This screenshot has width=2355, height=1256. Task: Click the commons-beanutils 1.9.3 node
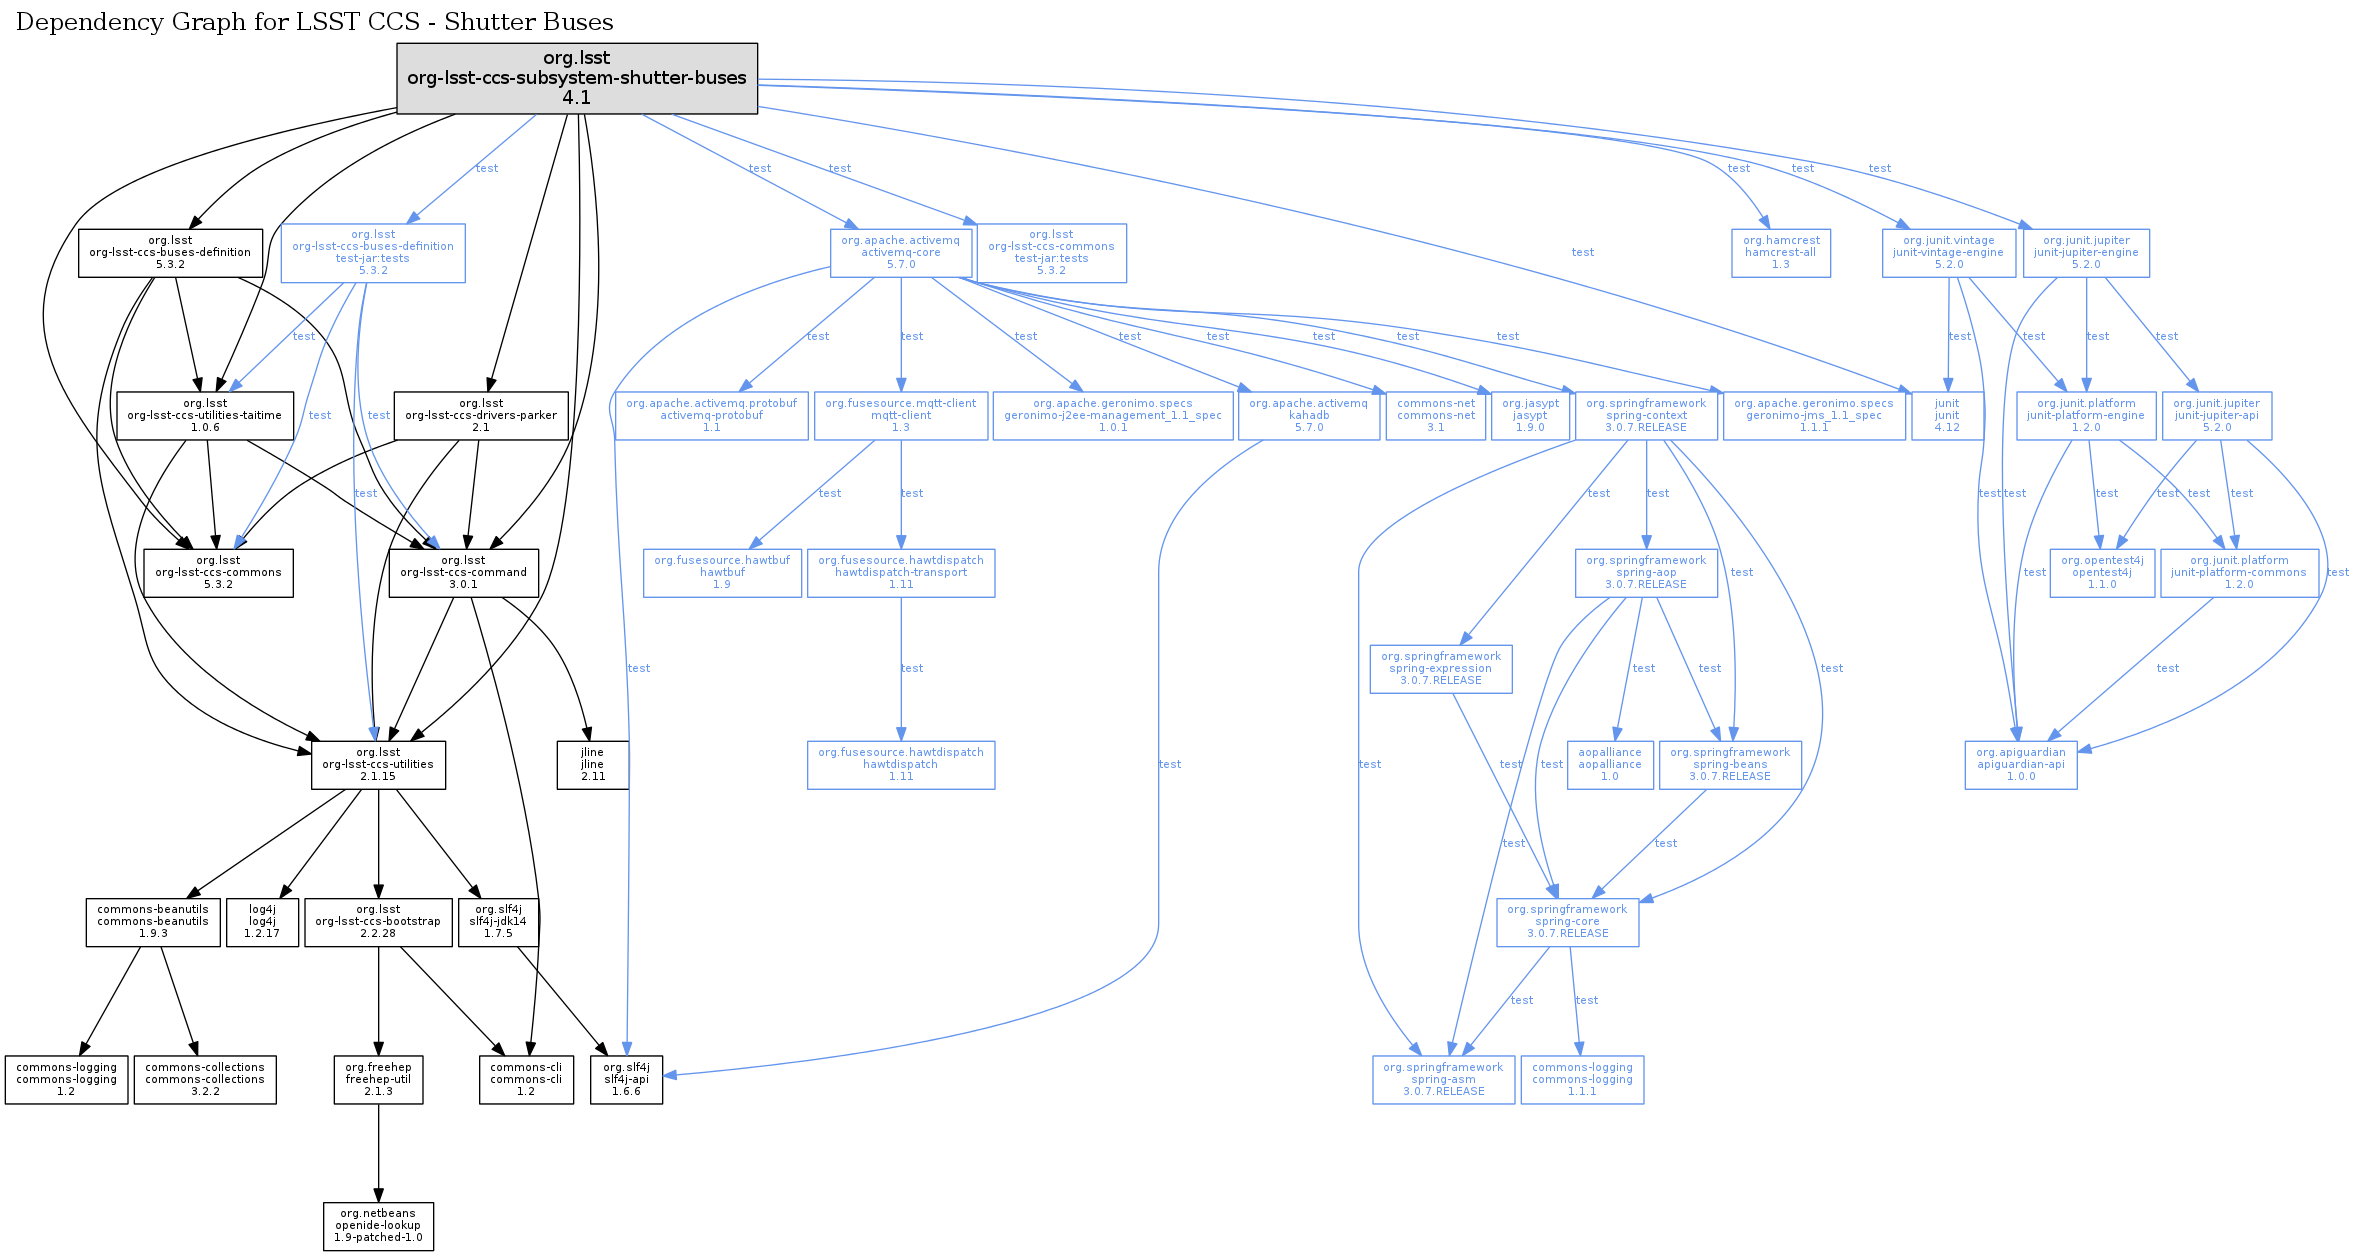click(x=153, y=922)
